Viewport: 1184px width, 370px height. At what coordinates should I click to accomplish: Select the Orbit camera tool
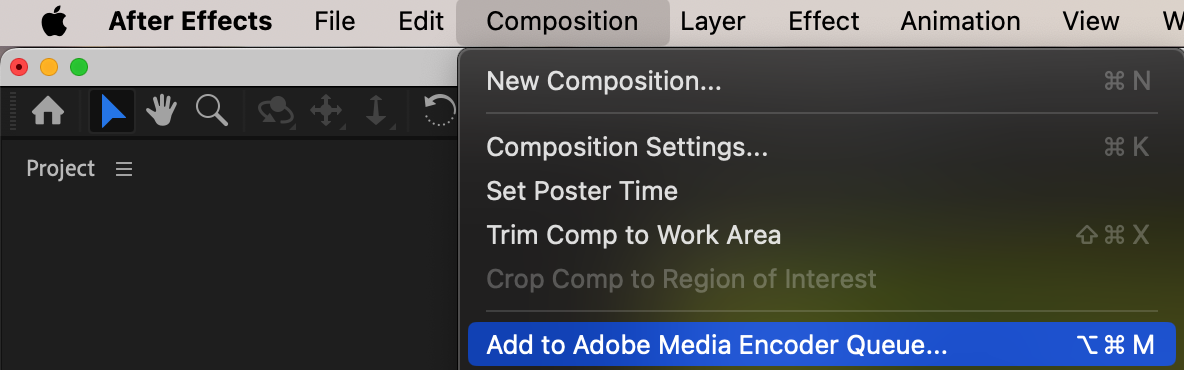(x=276, y=112)
